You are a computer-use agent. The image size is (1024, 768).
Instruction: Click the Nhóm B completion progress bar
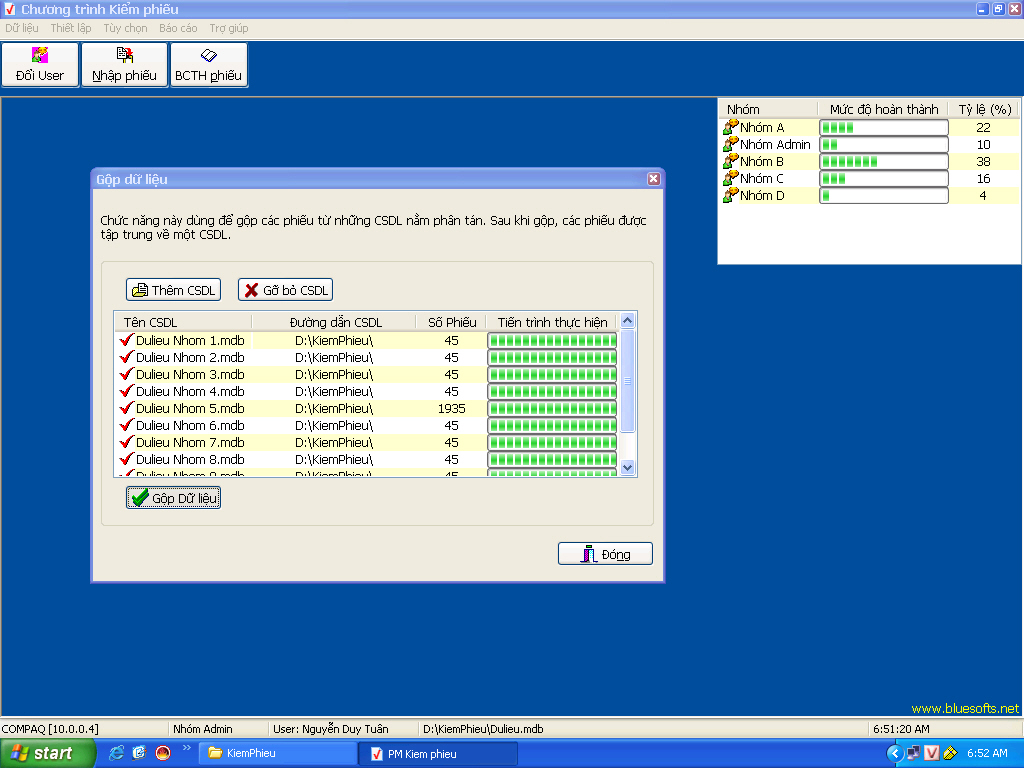pos(883,161)
